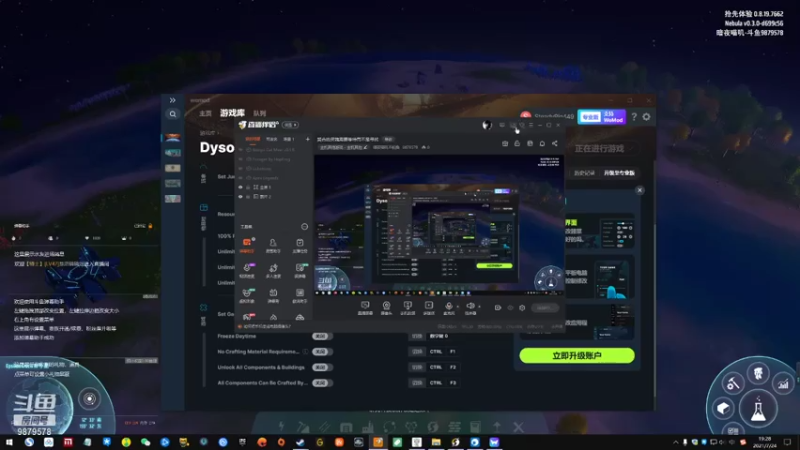Click the game cube icon in wheel
Image resolution: width=800 pixels, height=450 pixels.
point(723,408)
